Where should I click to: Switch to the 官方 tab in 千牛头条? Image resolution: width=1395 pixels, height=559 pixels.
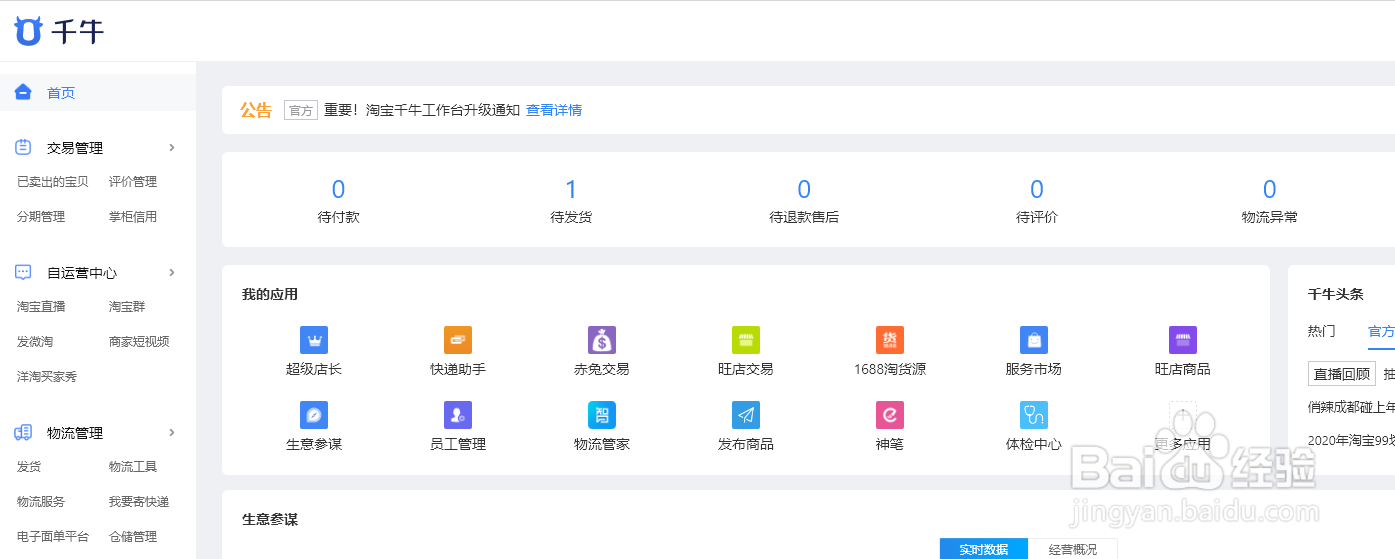tap(1381, 331)
